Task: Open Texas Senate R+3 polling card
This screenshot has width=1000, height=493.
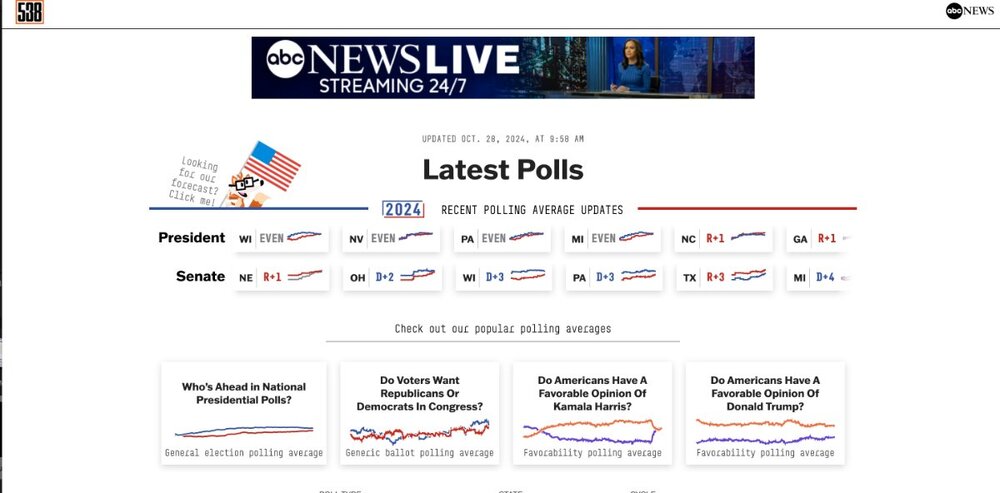Action: 723,277
